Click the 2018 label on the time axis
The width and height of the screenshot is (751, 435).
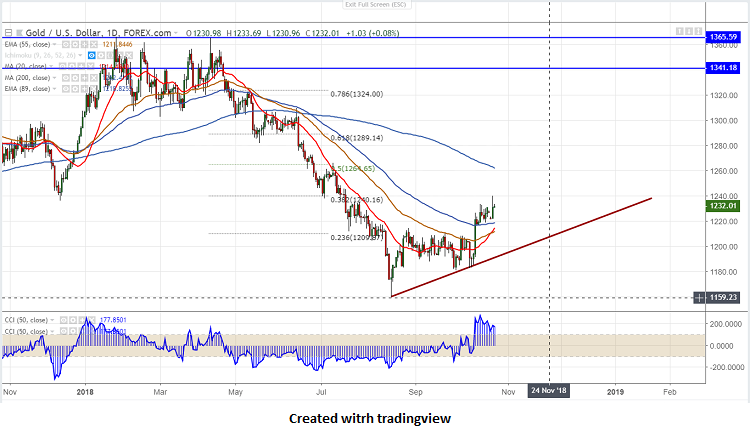click(85, 392)
